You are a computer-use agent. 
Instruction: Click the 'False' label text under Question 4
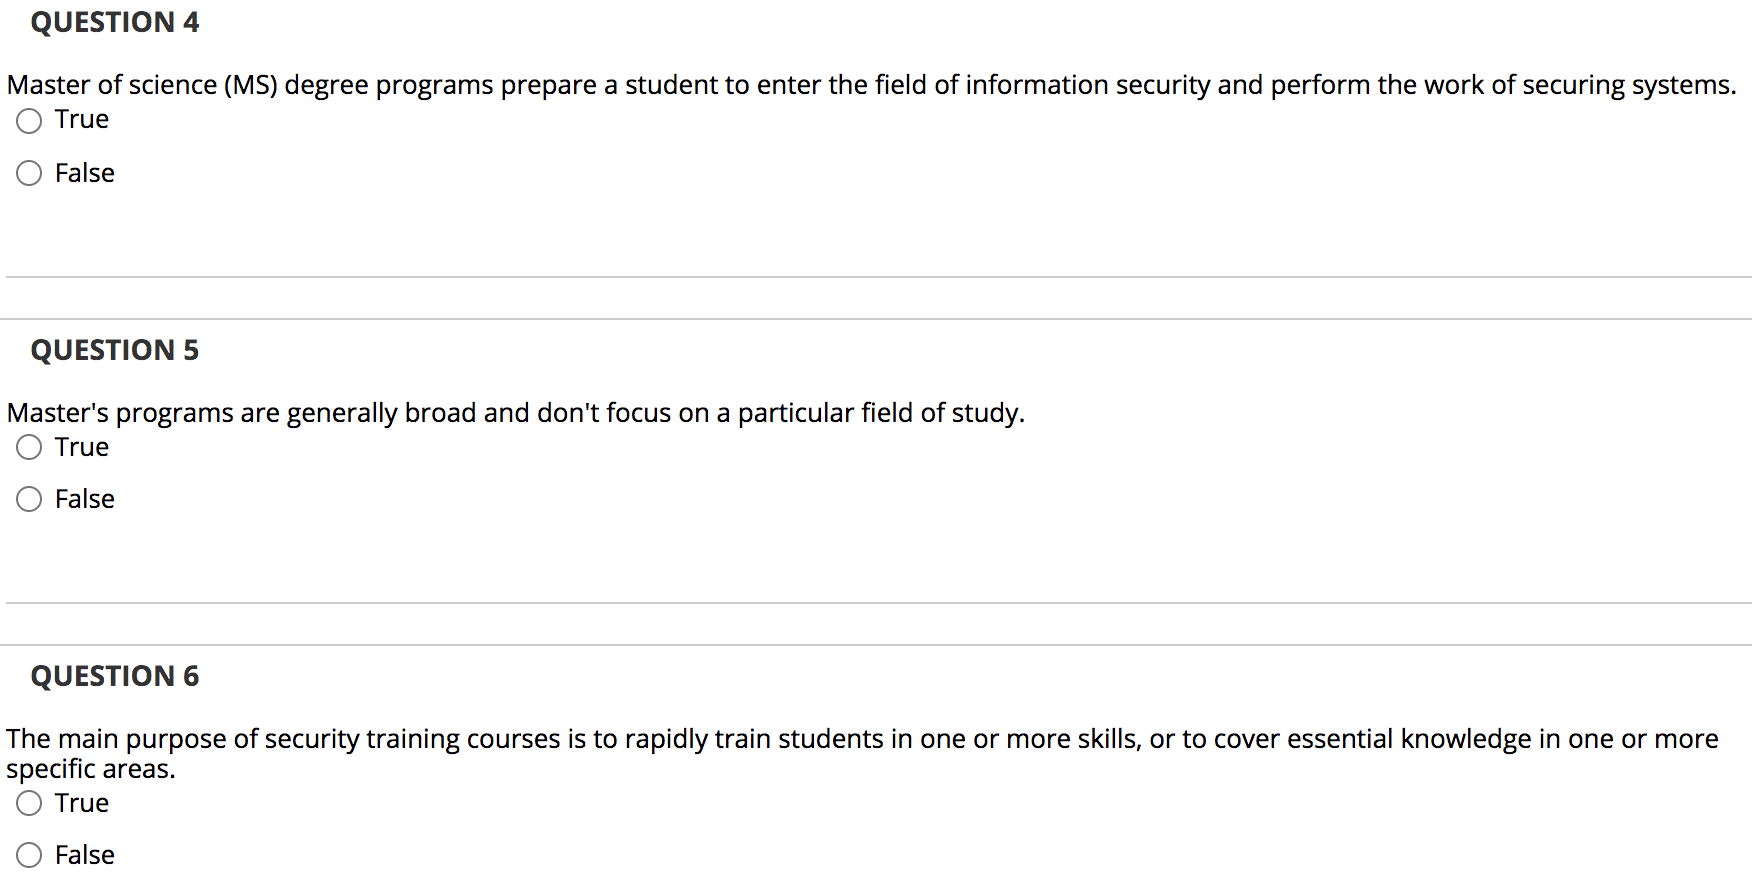coord(85,173)
